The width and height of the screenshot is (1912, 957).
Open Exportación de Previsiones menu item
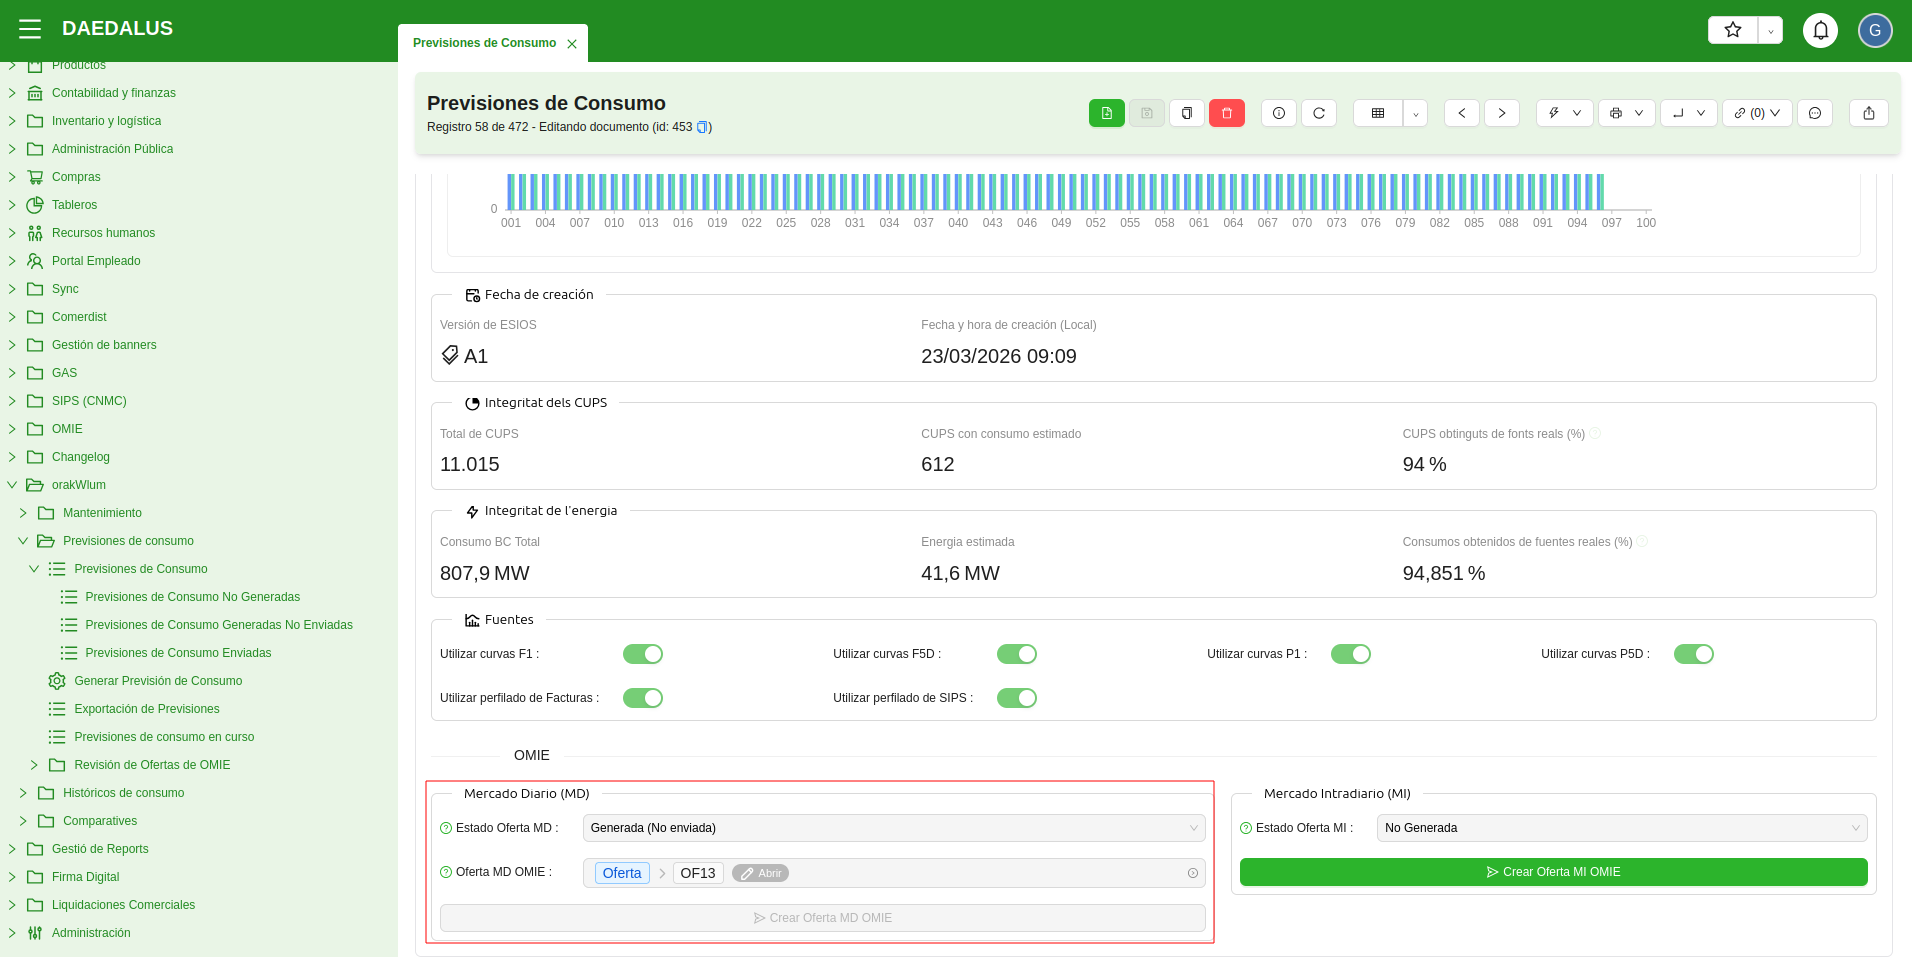pos(146,709)
